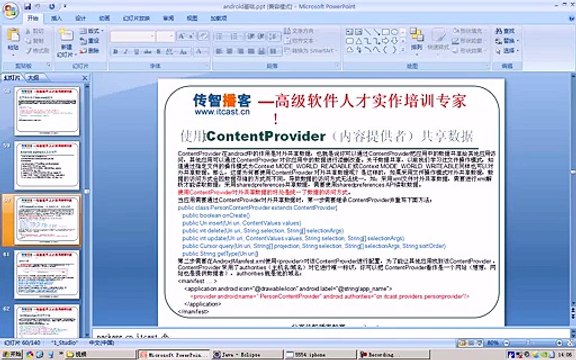
Task: Select the isosceles triangle shape
Action: [x=359, y=41]
